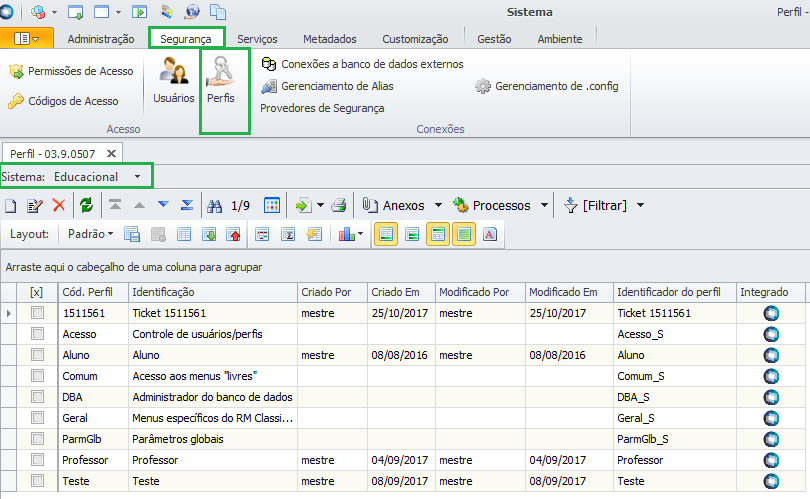The image size is (810, 499).
Task: Click the Processos button
Action: [x=492, y=206]
